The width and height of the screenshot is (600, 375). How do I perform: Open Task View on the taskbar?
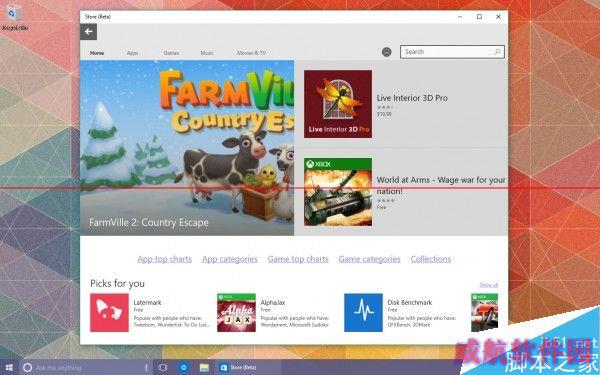[x=163, y=368]
